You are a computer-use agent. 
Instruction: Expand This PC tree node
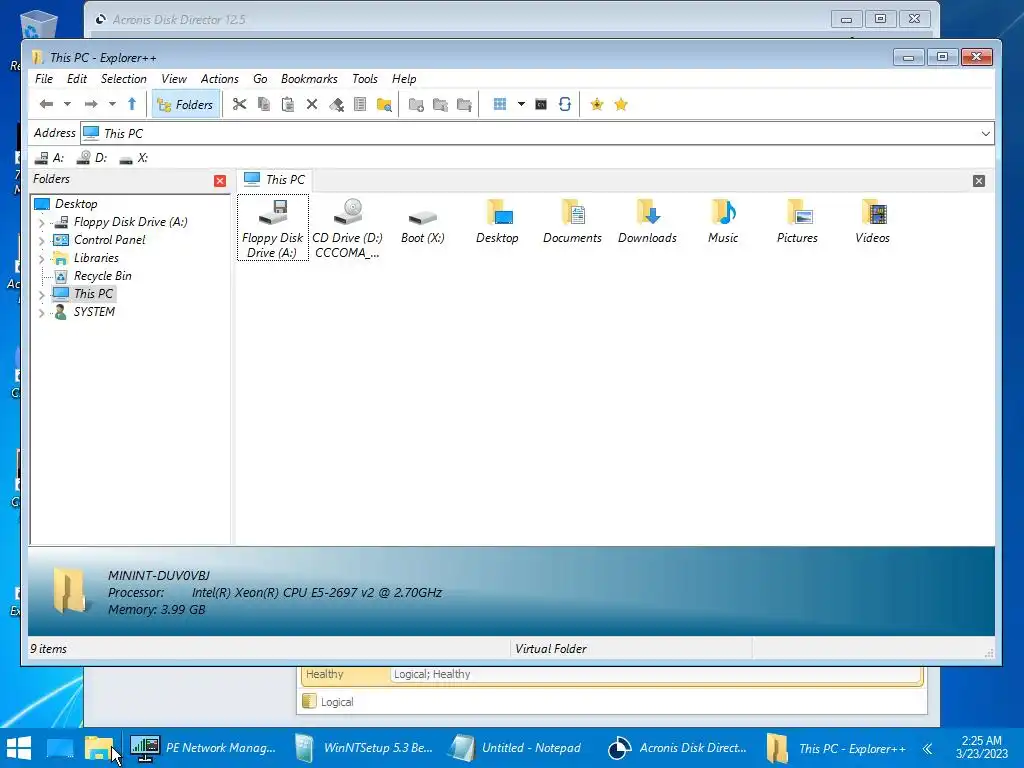[x=42, y=295]
